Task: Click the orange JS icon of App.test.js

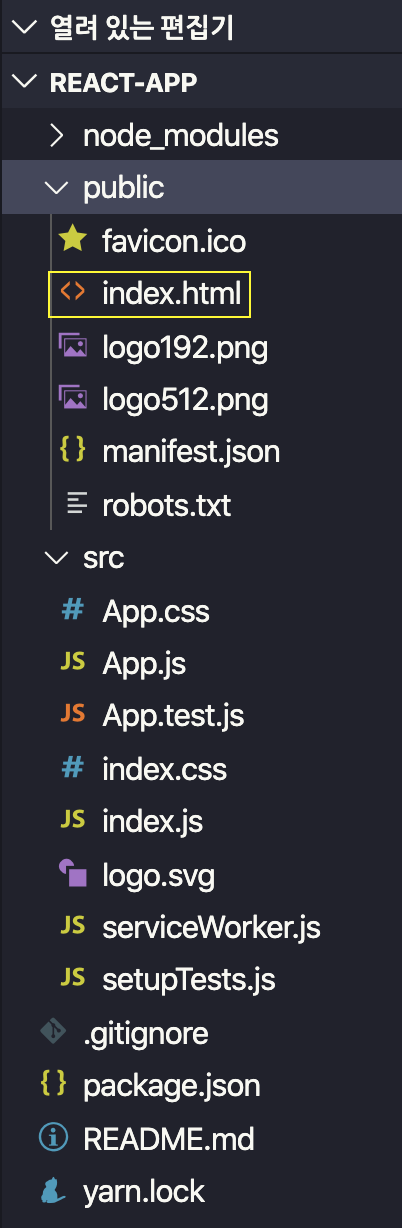Action: 72,715
